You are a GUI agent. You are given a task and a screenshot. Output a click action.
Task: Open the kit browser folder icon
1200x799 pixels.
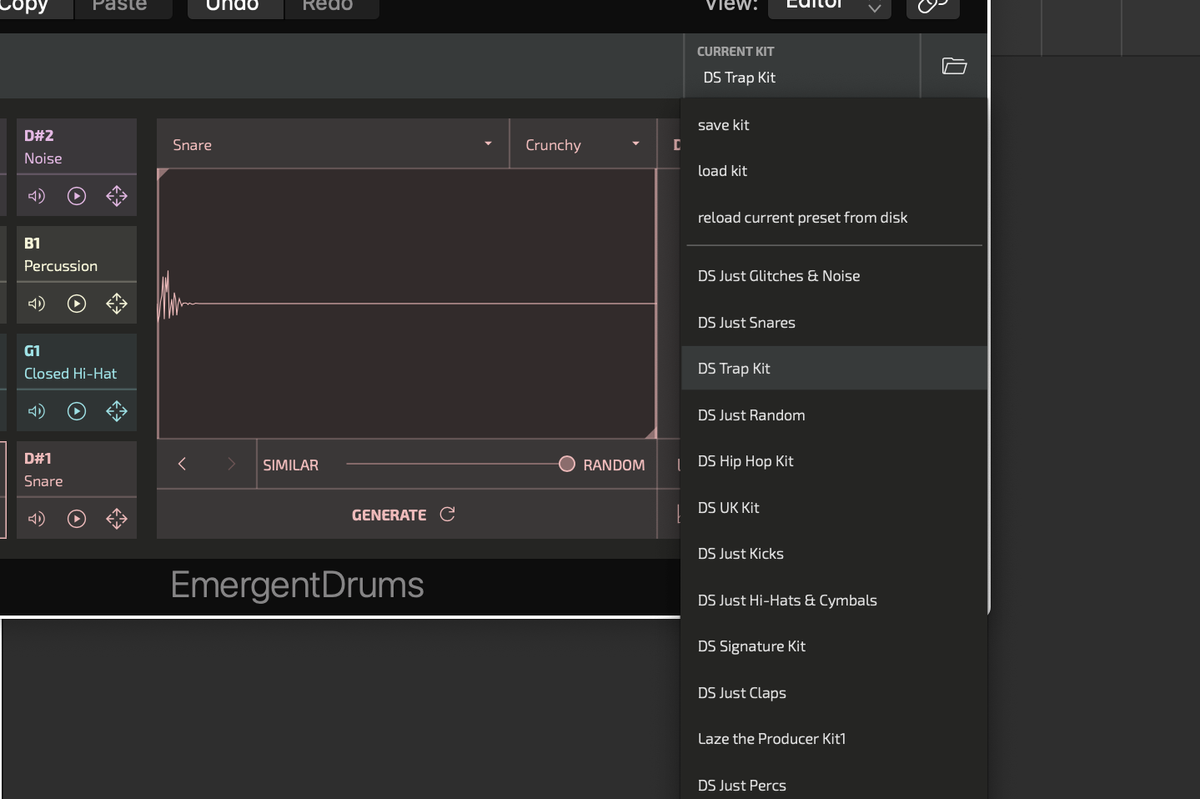pyautogui.click(x=953, y=66)
